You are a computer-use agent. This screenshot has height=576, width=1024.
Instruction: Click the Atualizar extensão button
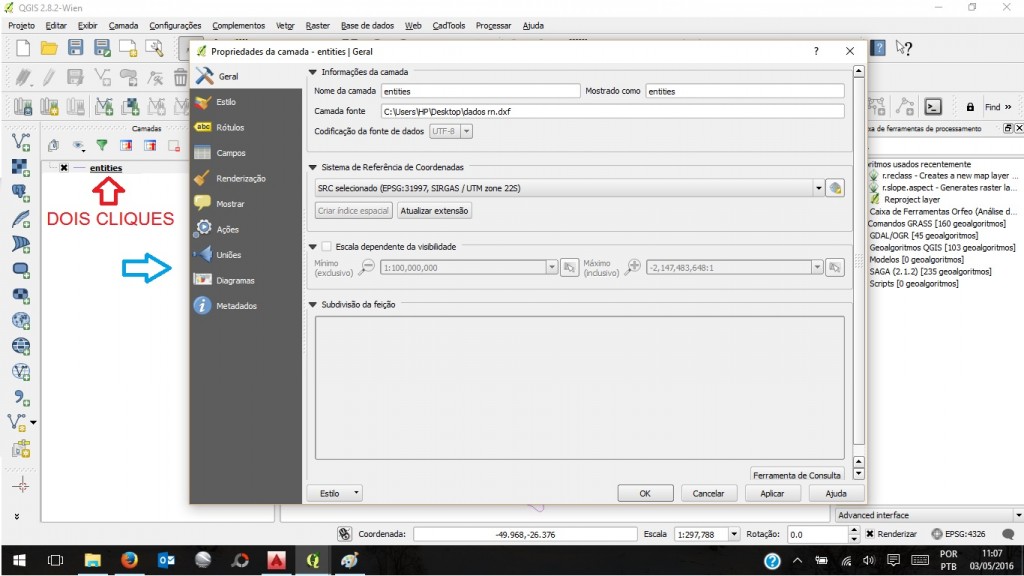coord(434,210)
